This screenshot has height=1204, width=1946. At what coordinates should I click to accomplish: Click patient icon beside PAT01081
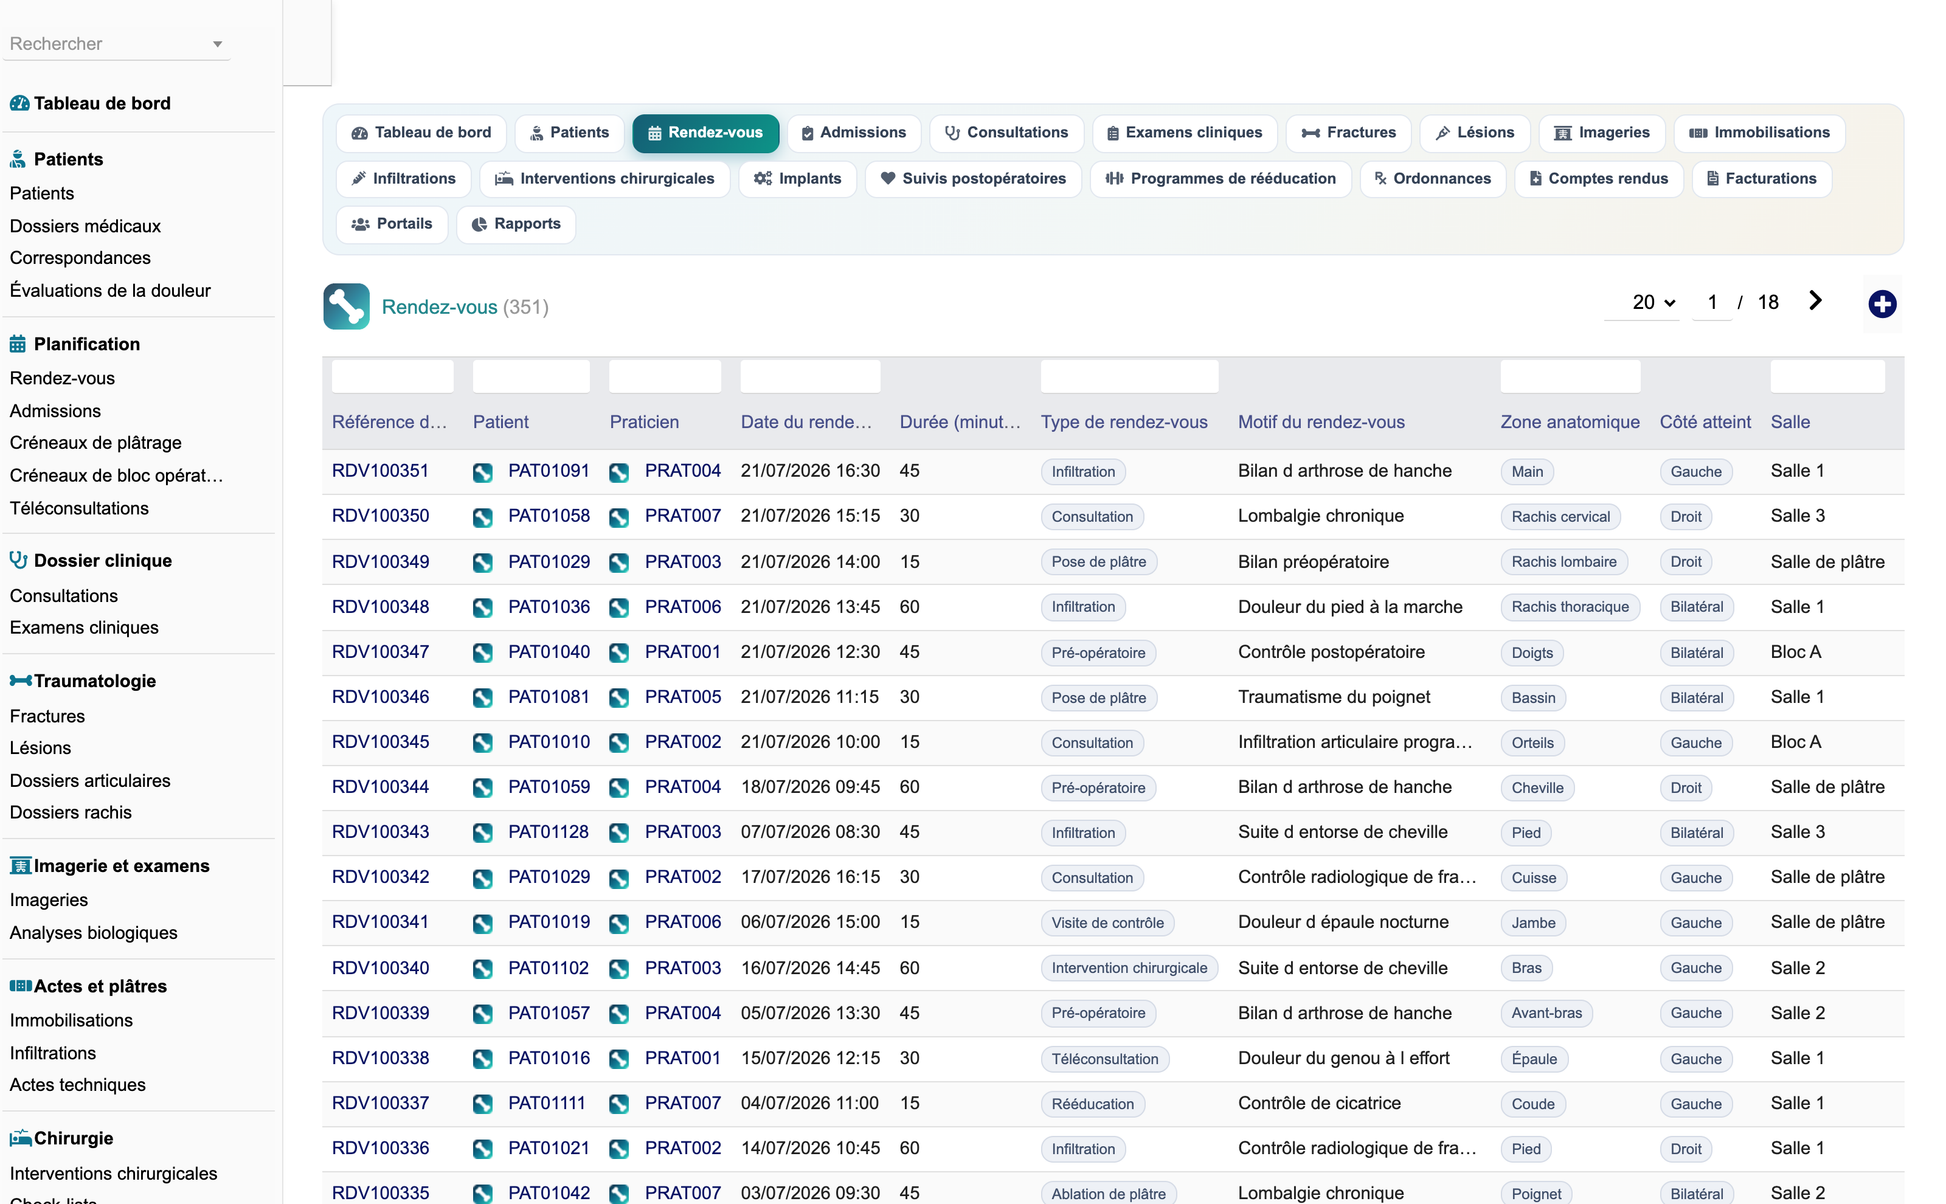[x=483, y=698]
